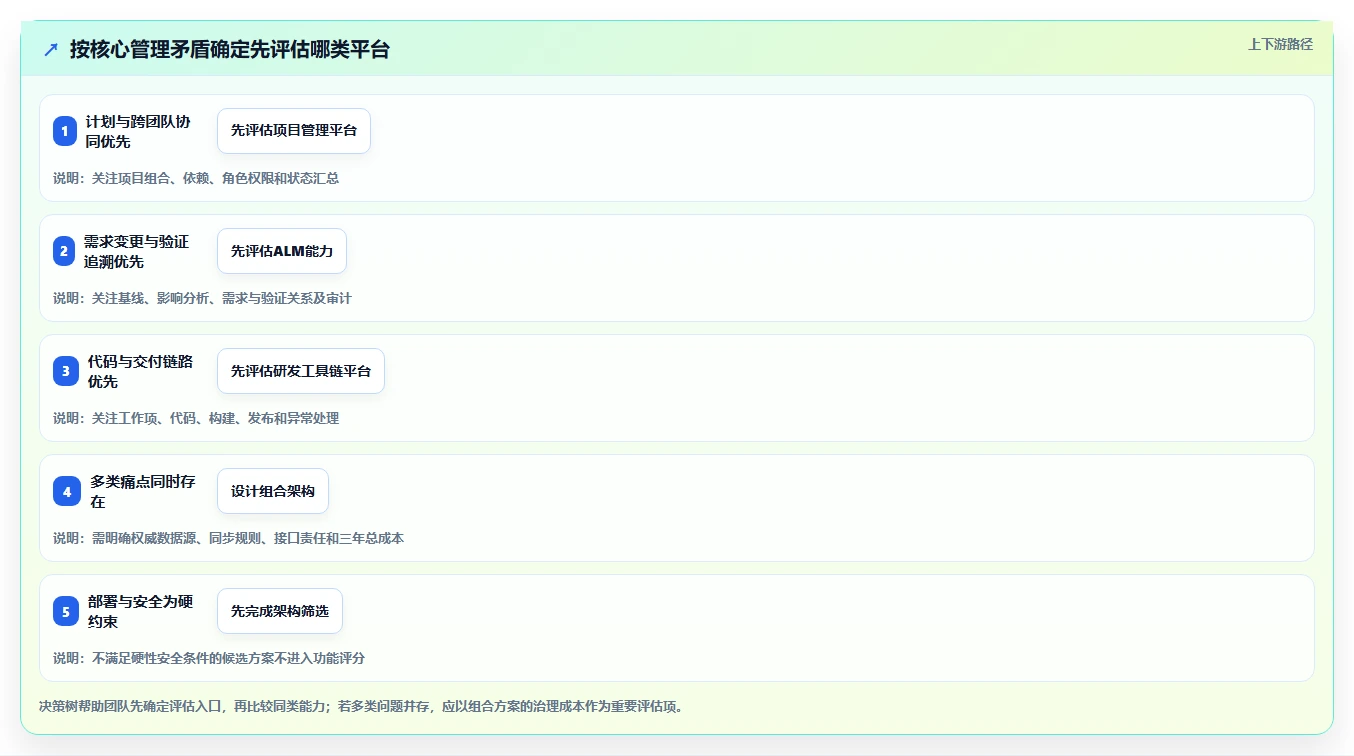Click step number 2 badge

point(65,251)
